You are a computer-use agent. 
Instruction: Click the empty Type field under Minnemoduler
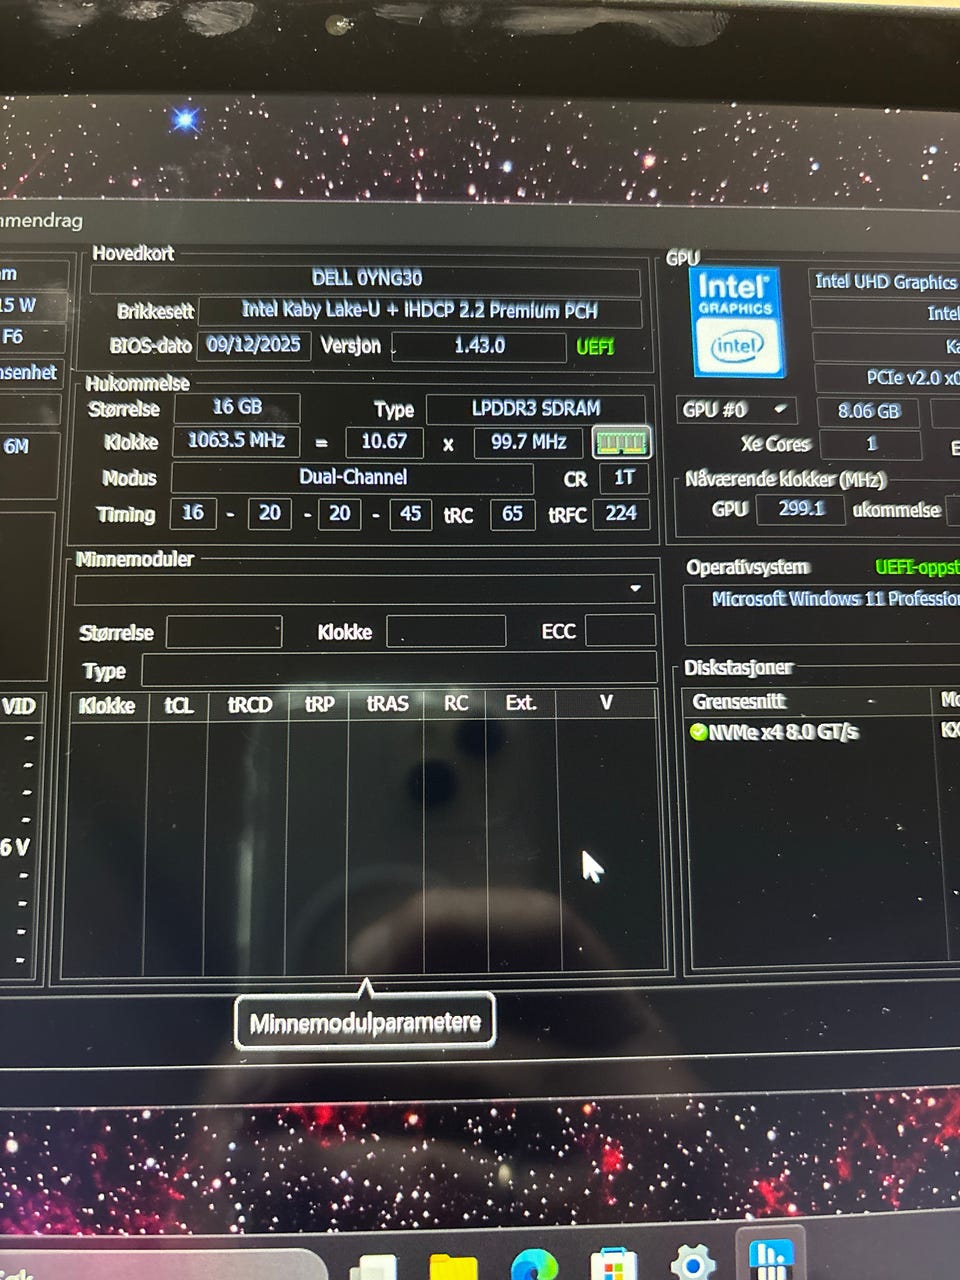(399, 668)
